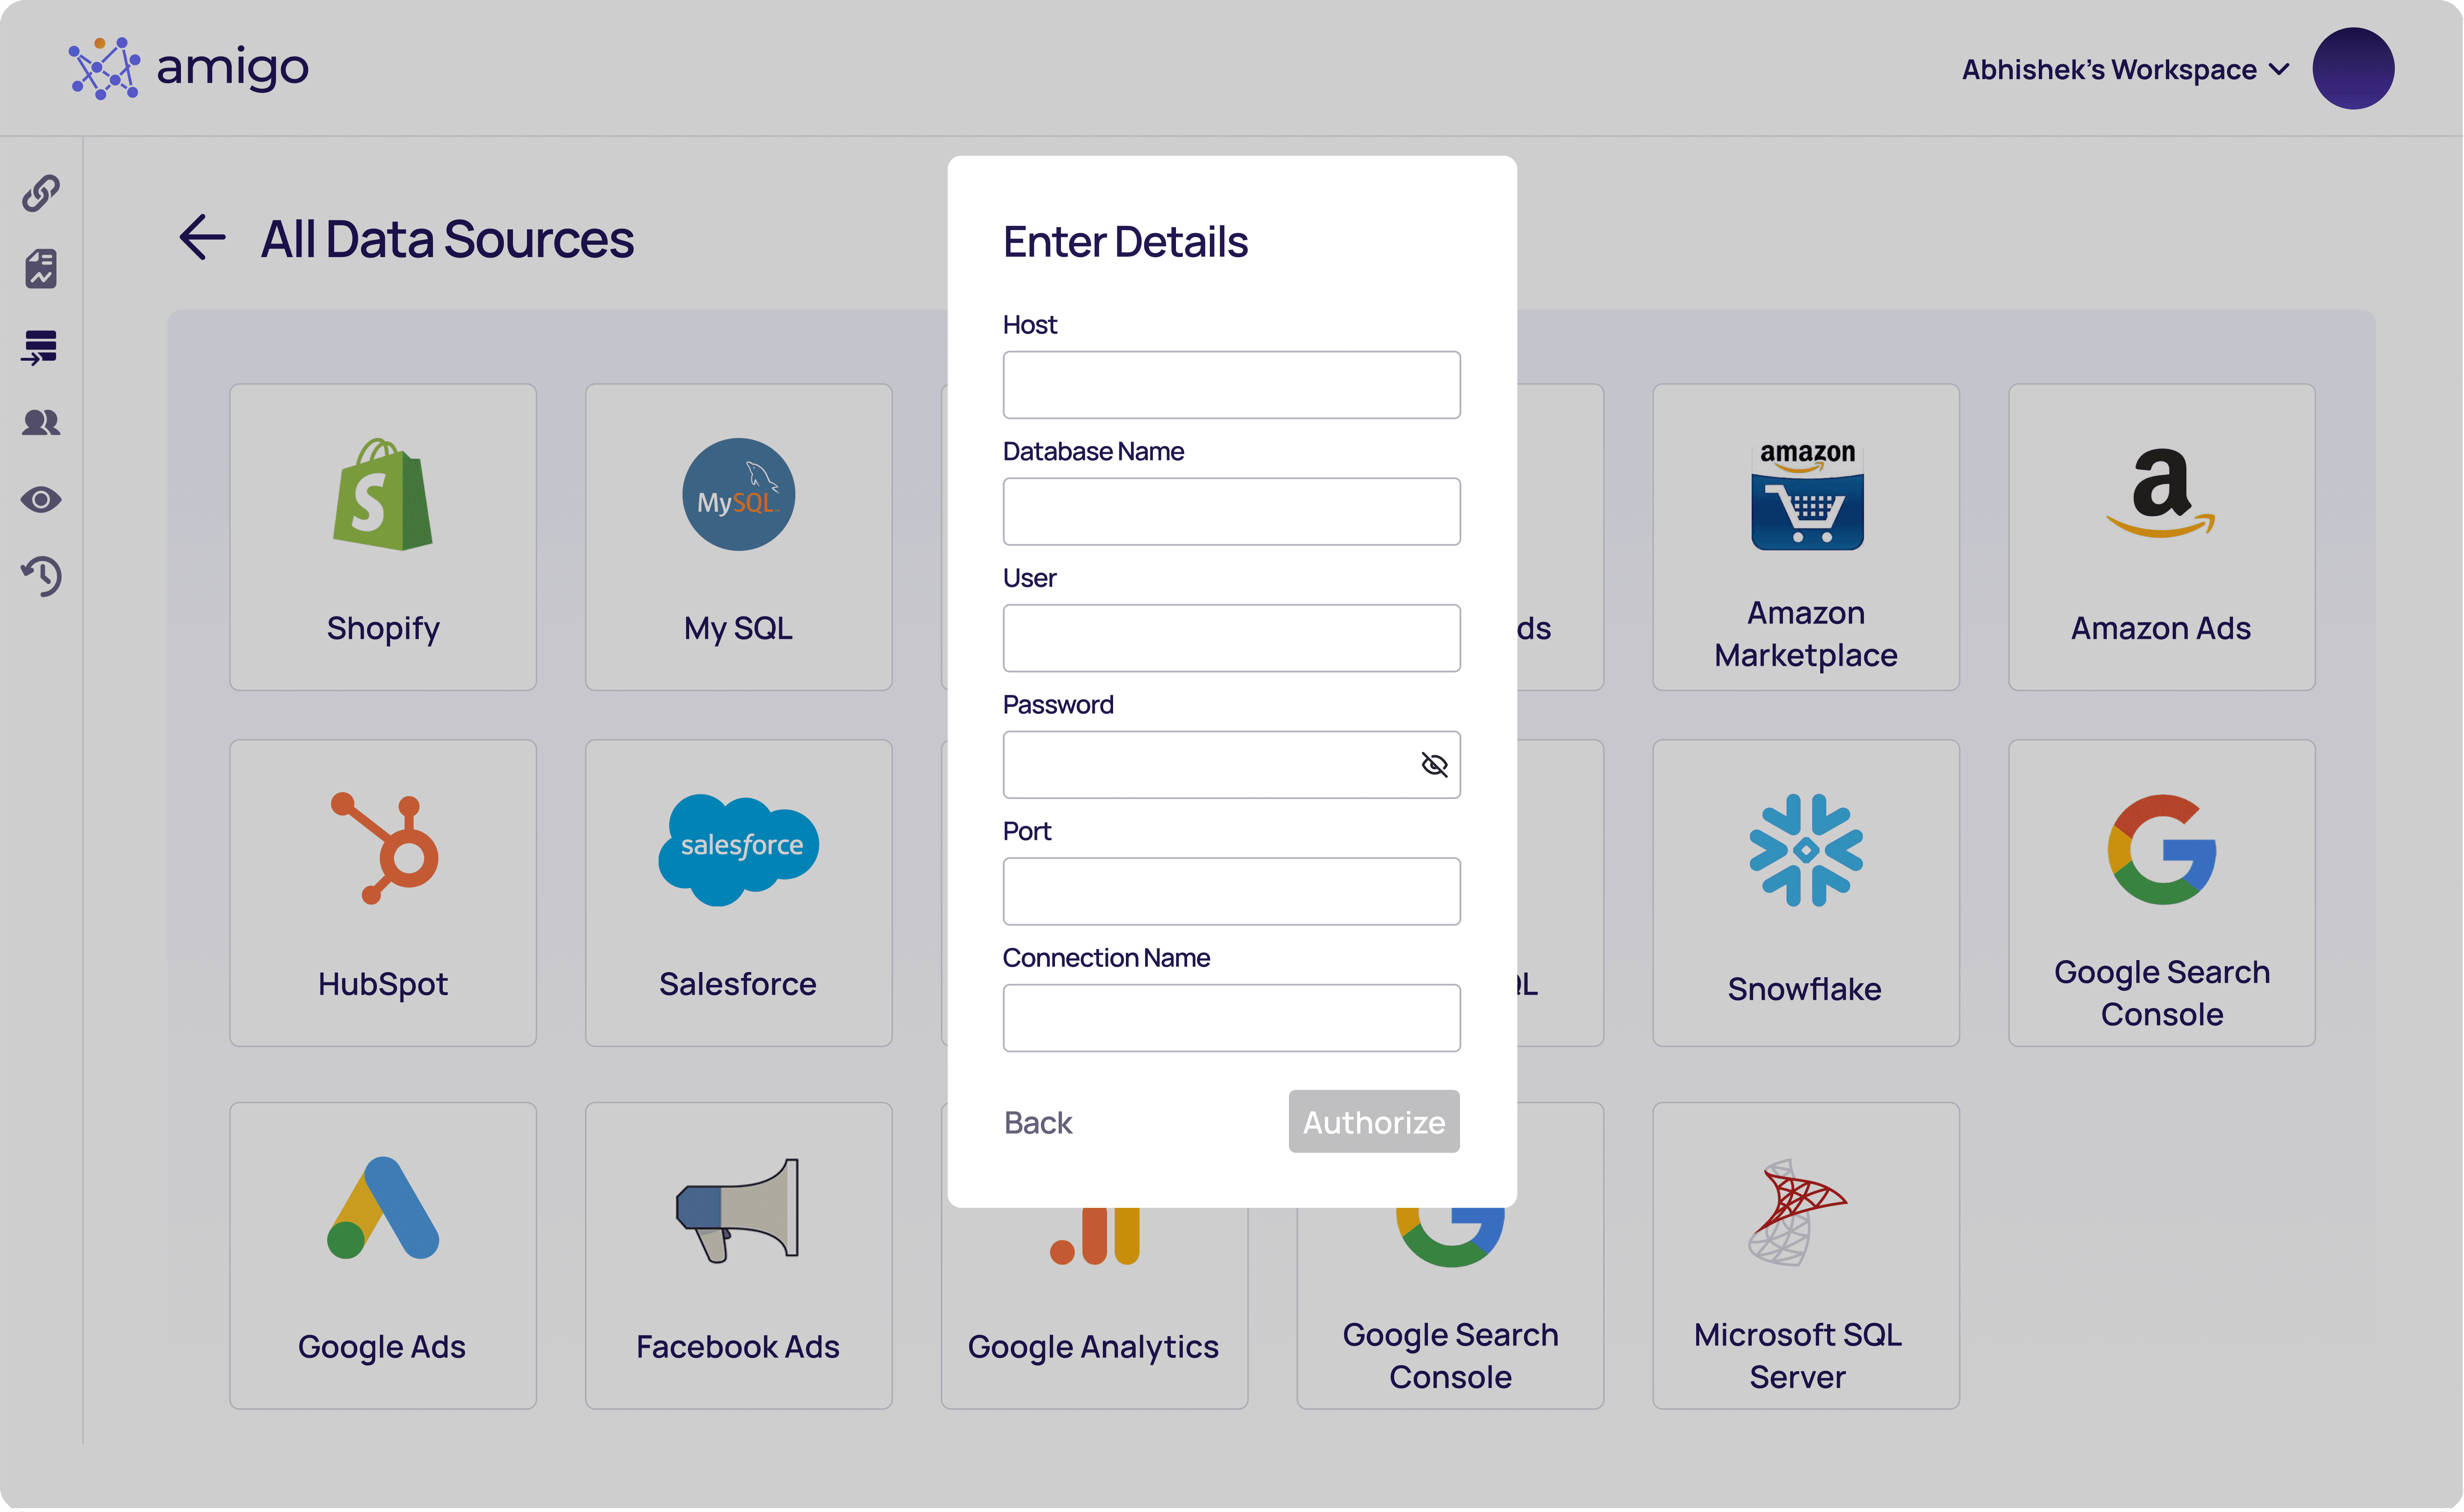Open the users icon in sidebar
The width and height of the screenshot is (2464, 1512).
[41, 423]
